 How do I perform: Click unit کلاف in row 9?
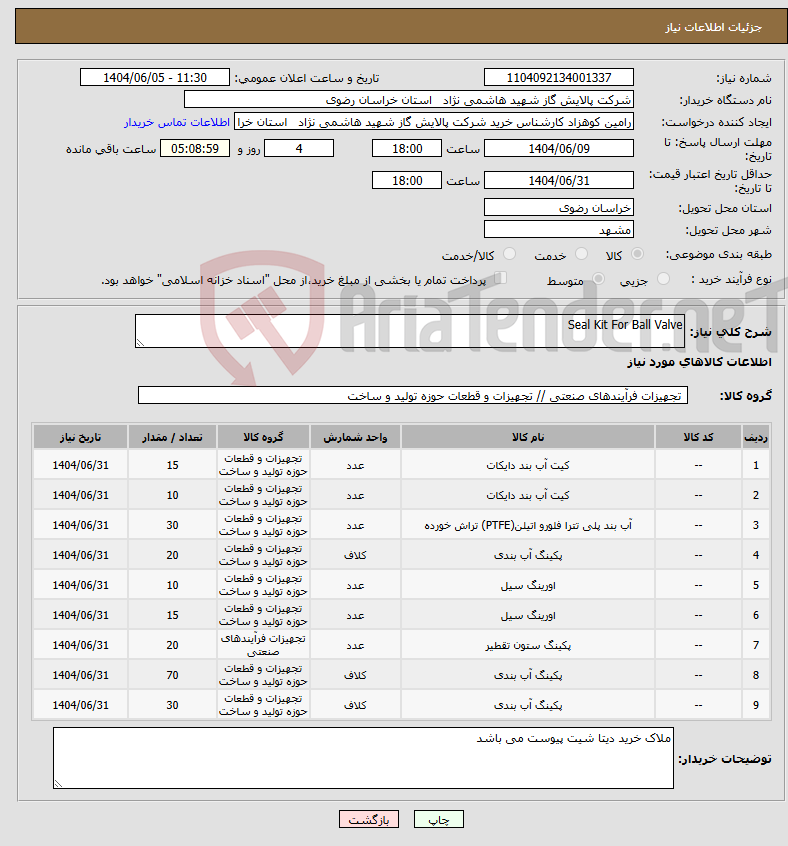(x=355, y=705)
